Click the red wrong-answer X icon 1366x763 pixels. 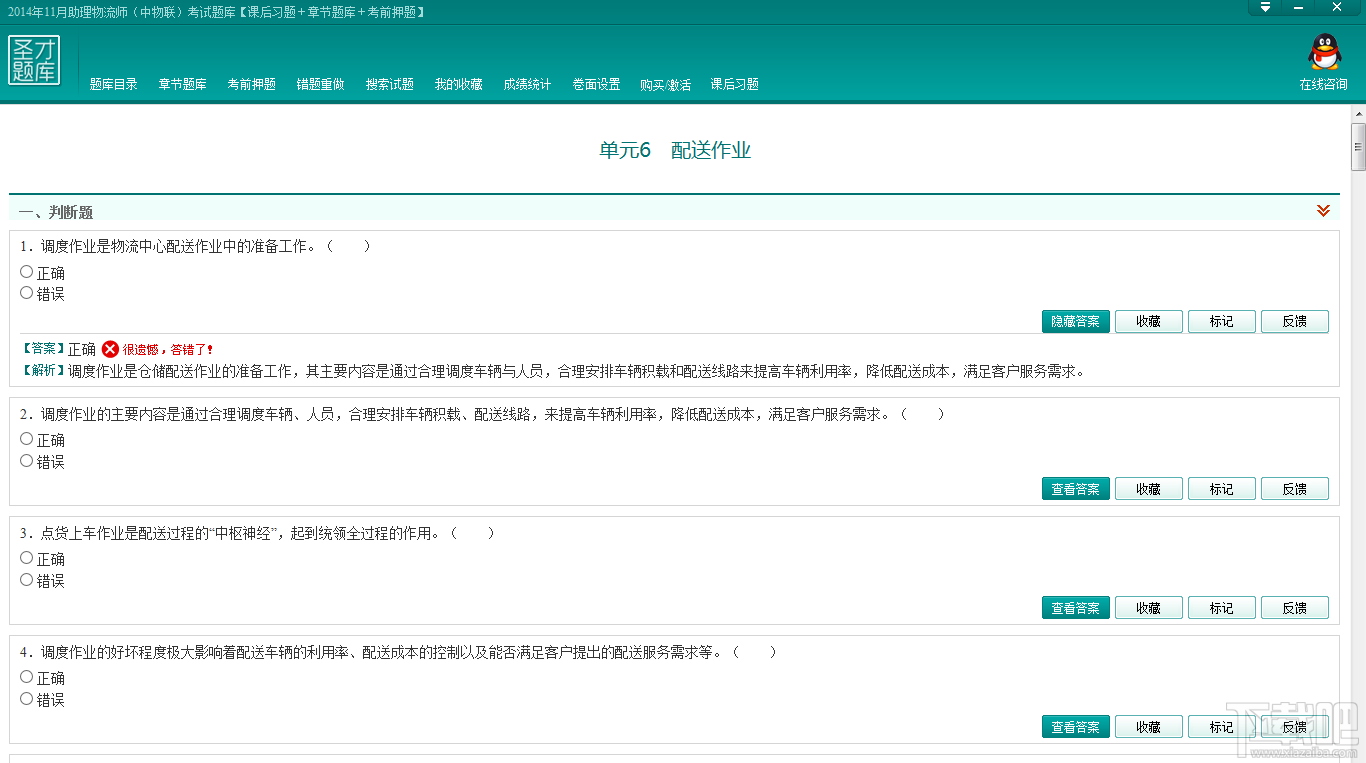pos(110,349)
